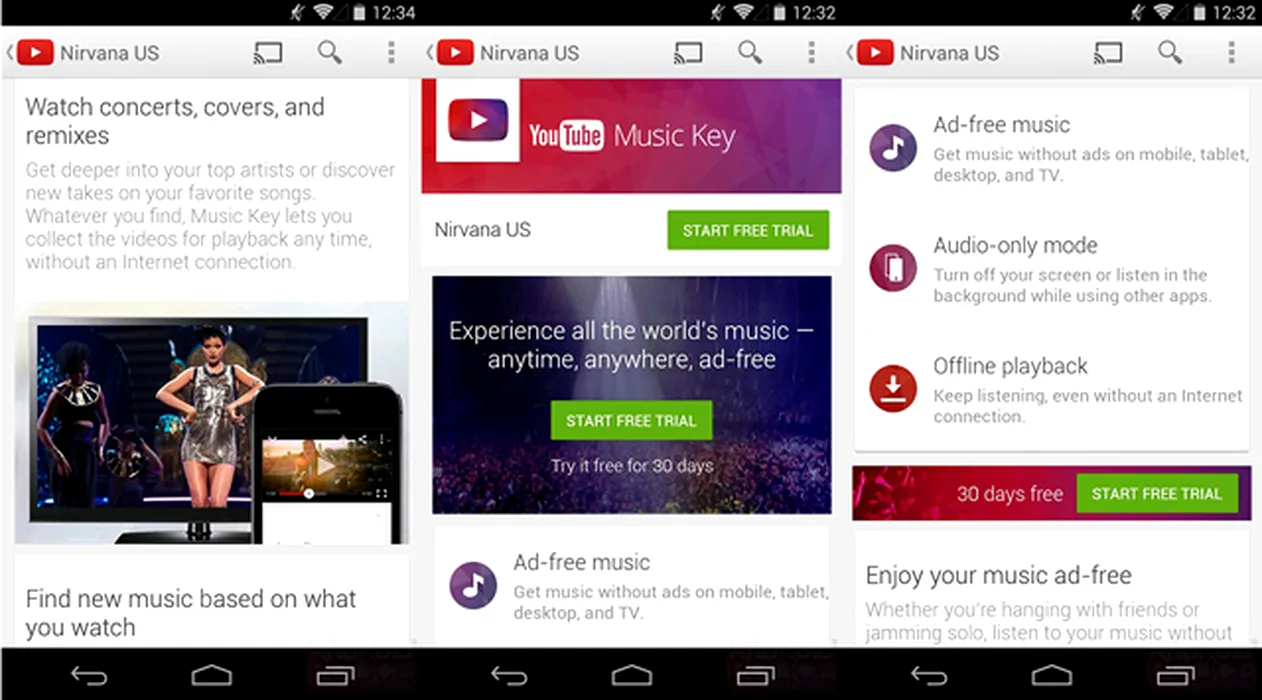Open Cast in the right screen
Image resolution: width=1262 pixels, height=700 pixels.
point(1107,53)
